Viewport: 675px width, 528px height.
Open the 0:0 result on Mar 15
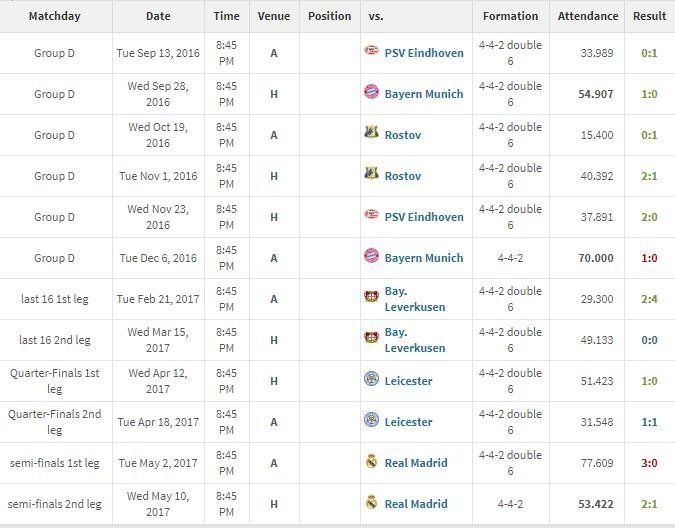tap(649, 340)
